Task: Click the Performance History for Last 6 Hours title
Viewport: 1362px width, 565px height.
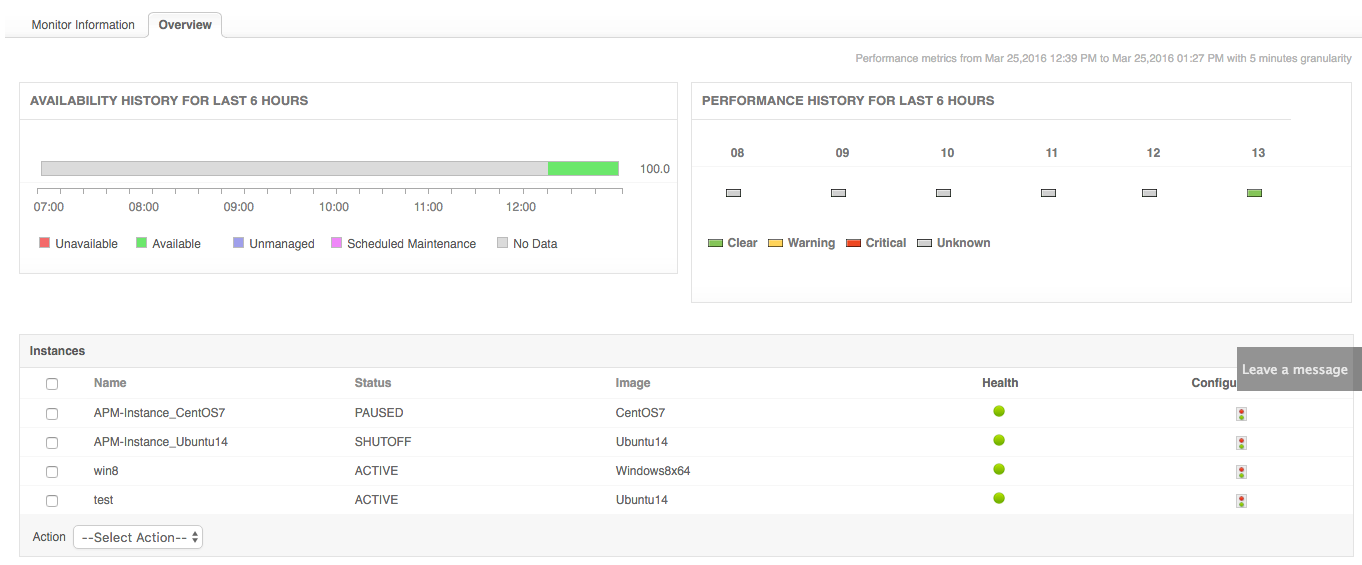Action: 848,101
